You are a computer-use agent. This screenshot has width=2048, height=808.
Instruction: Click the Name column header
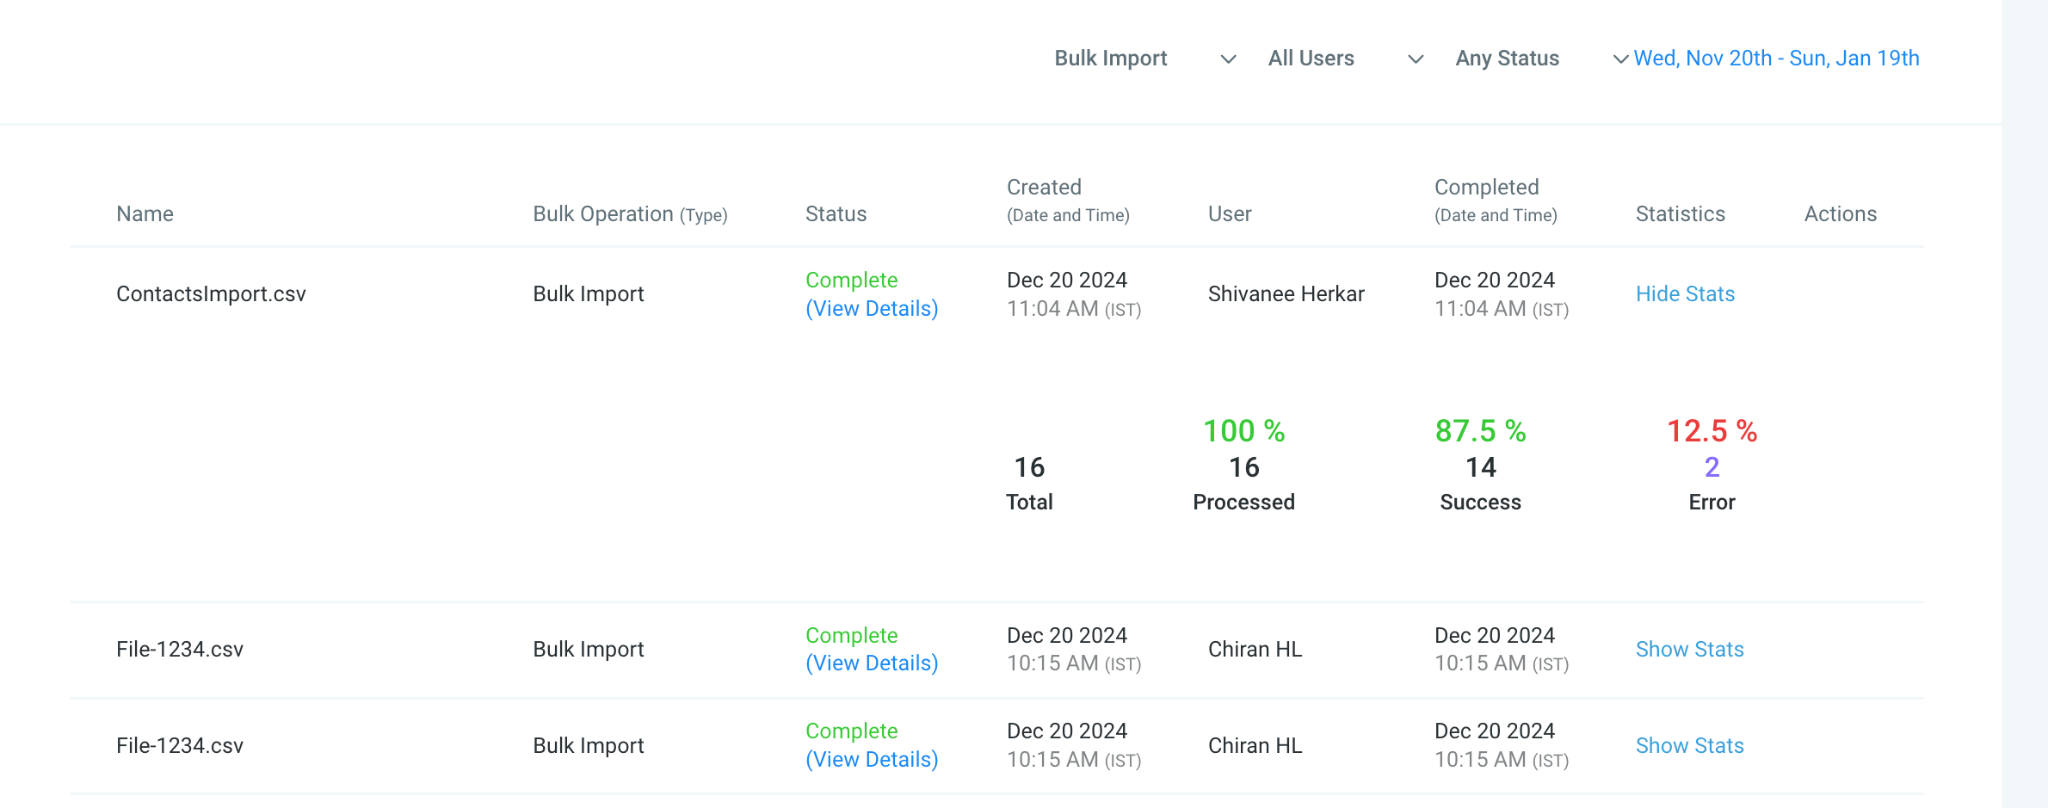coord(145,214)
